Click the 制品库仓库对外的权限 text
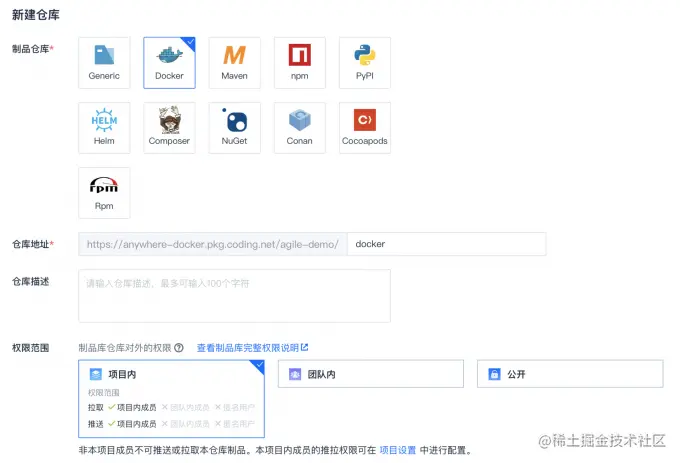The image size is (680, 463). (125, 348)
